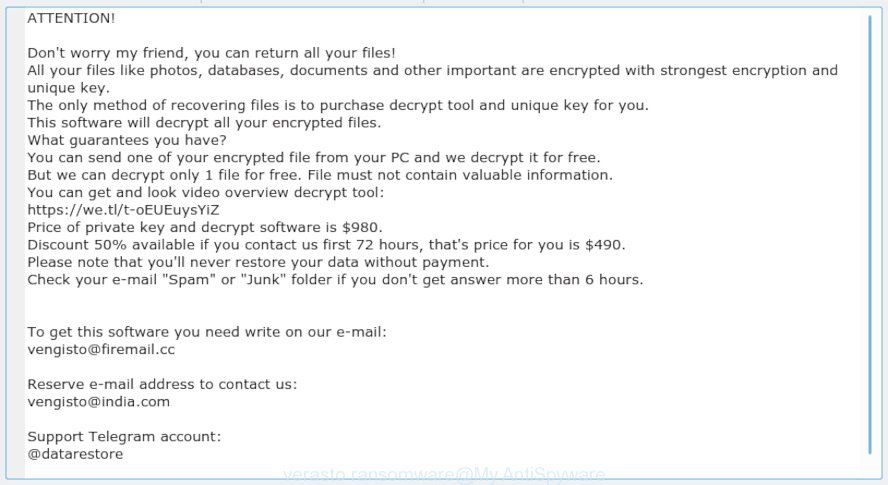This screenshot has width=888, height=485.
Task: Click the @datarestore Telegram handle
Action: click(75, 454)
